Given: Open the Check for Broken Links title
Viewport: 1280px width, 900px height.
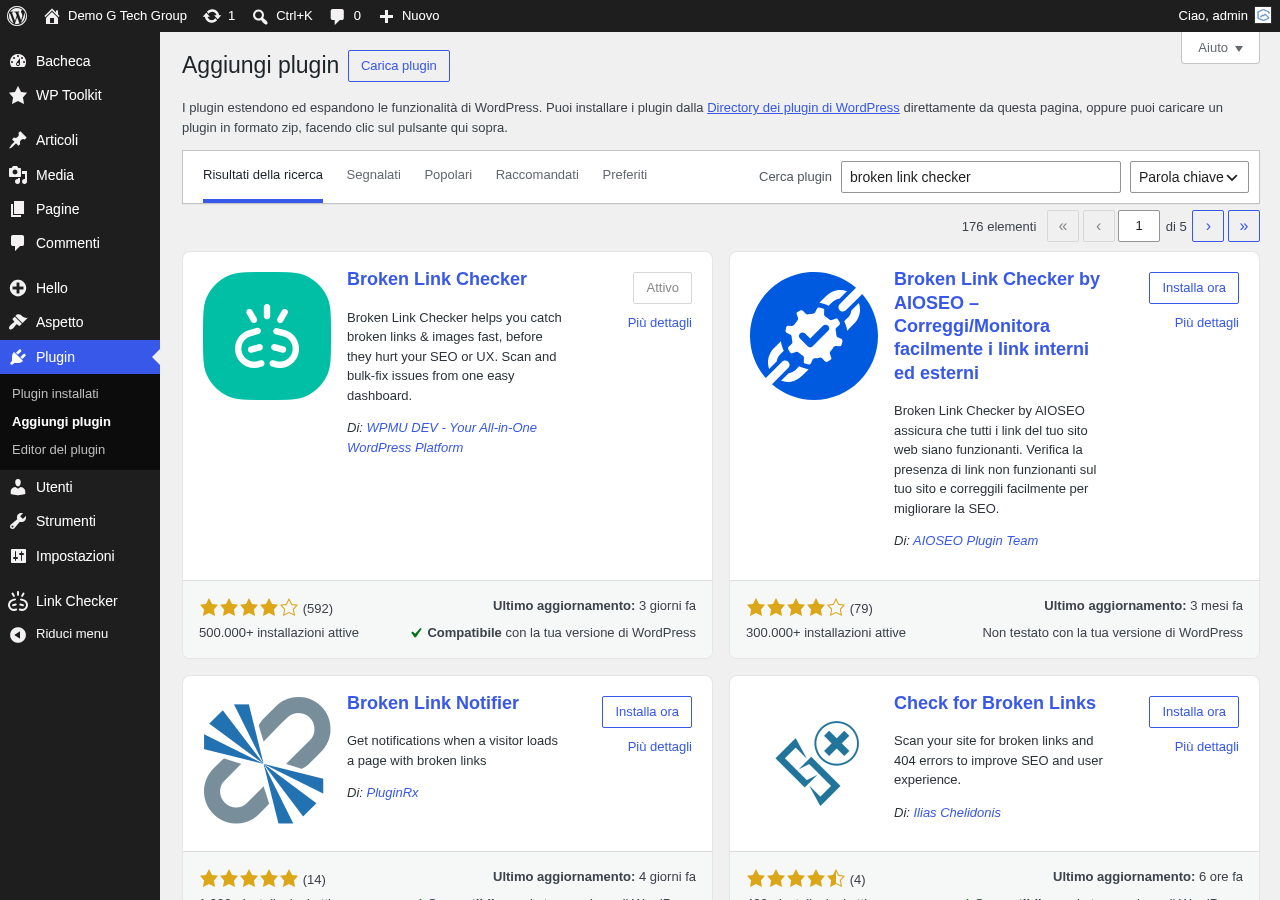Looking at the screenshot, I should 995,703.
